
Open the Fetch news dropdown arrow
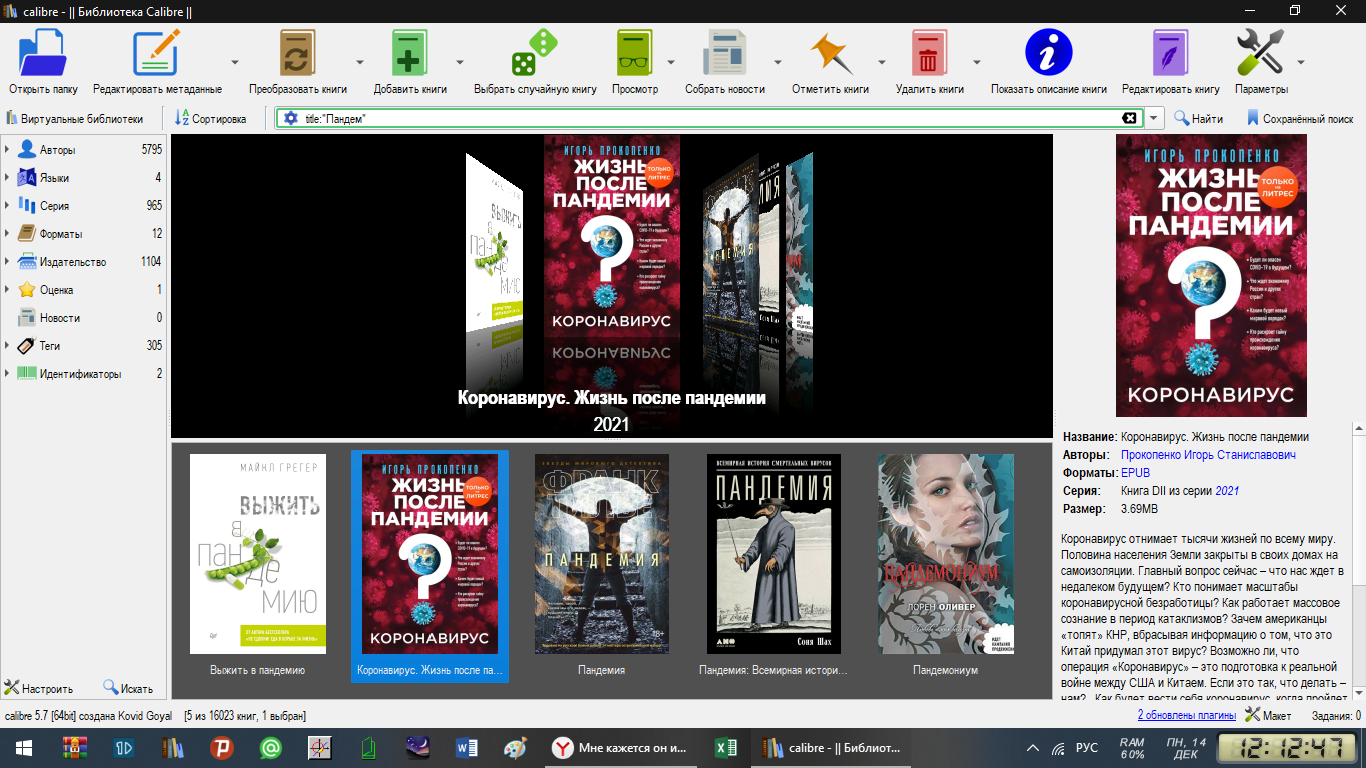click(x=777, y=61)
